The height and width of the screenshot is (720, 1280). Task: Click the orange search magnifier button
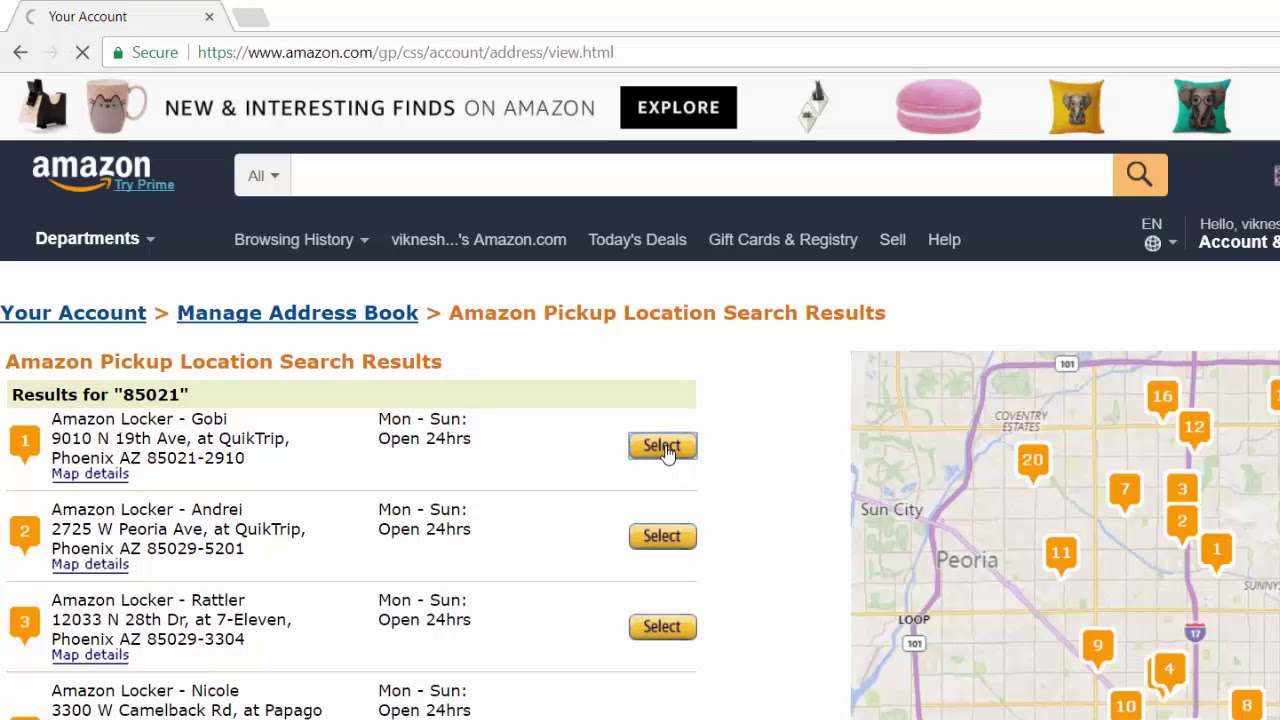point(1140,175)
